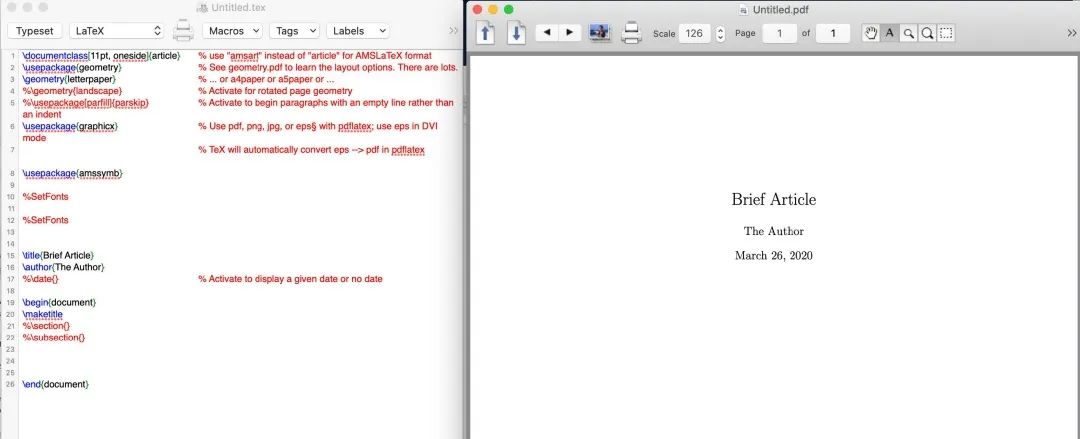Viewport: 1080px width, 439px height.
Task: Click "The Author" in the PDF preview
Action: point(773,231)
